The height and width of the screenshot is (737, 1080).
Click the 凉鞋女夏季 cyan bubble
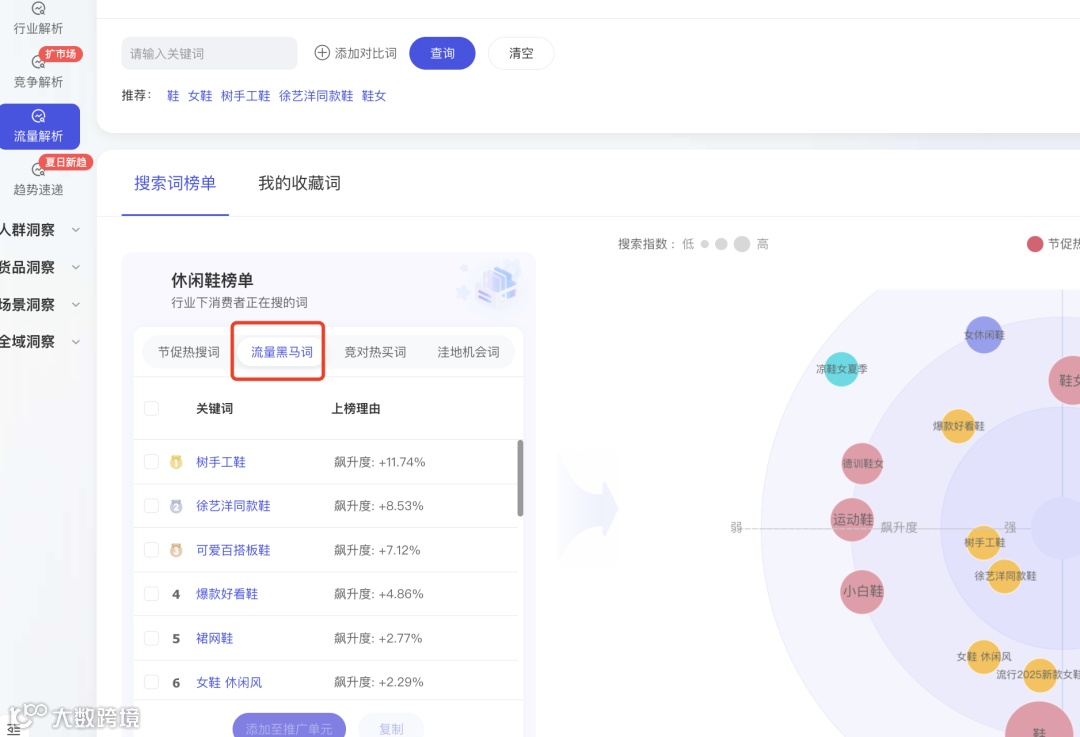pyautogui.click(x=841, y=368)
